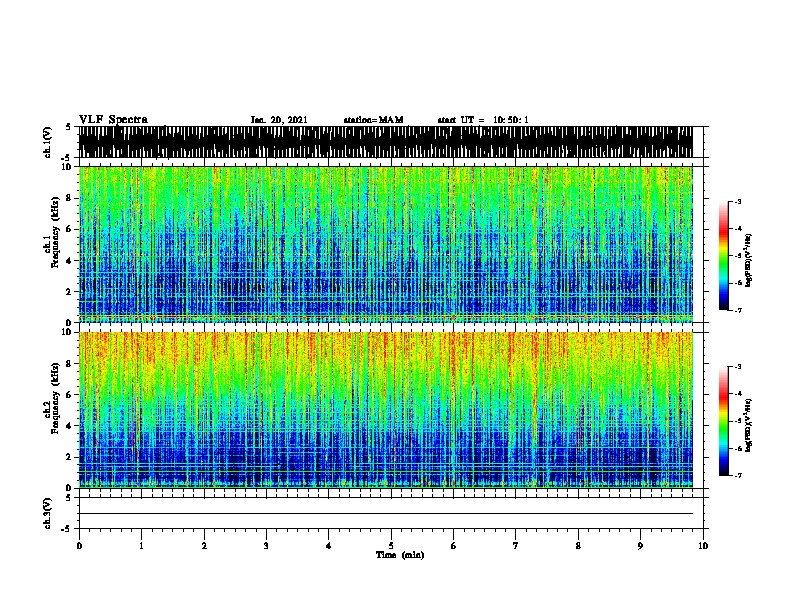Click the 'station=MAM' header label

pyautogui.click(x=373, y=120)
